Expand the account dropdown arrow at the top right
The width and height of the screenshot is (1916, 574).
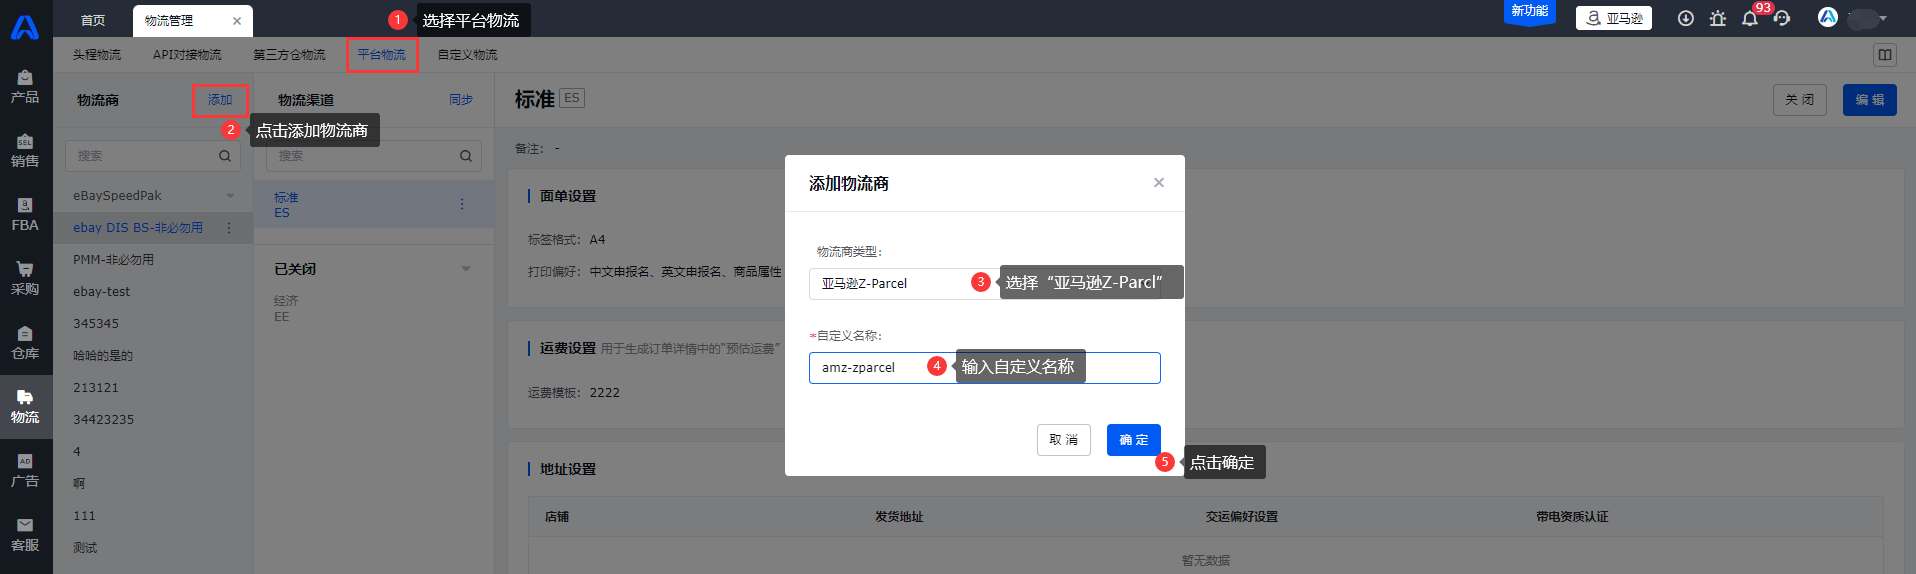click(1883, 18)
